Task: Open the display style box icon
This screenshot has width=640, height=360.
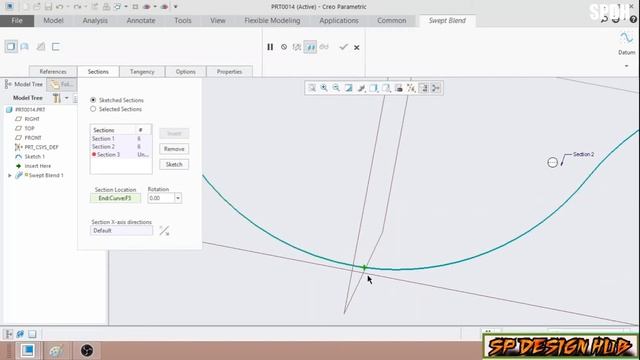Action: click(373, 88)
